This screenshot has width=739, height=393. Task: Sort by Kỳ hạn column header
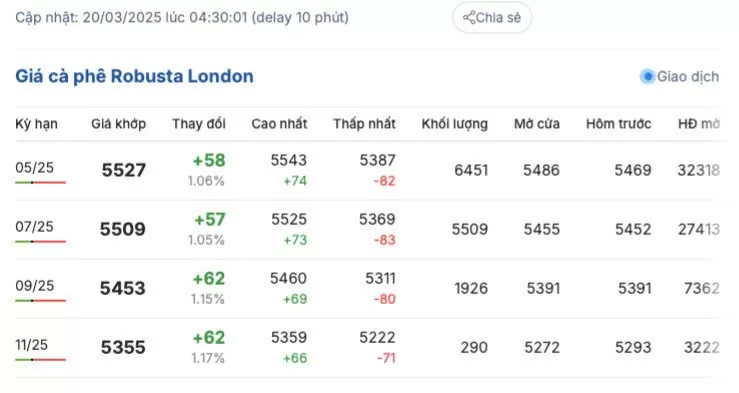[36, 124]
